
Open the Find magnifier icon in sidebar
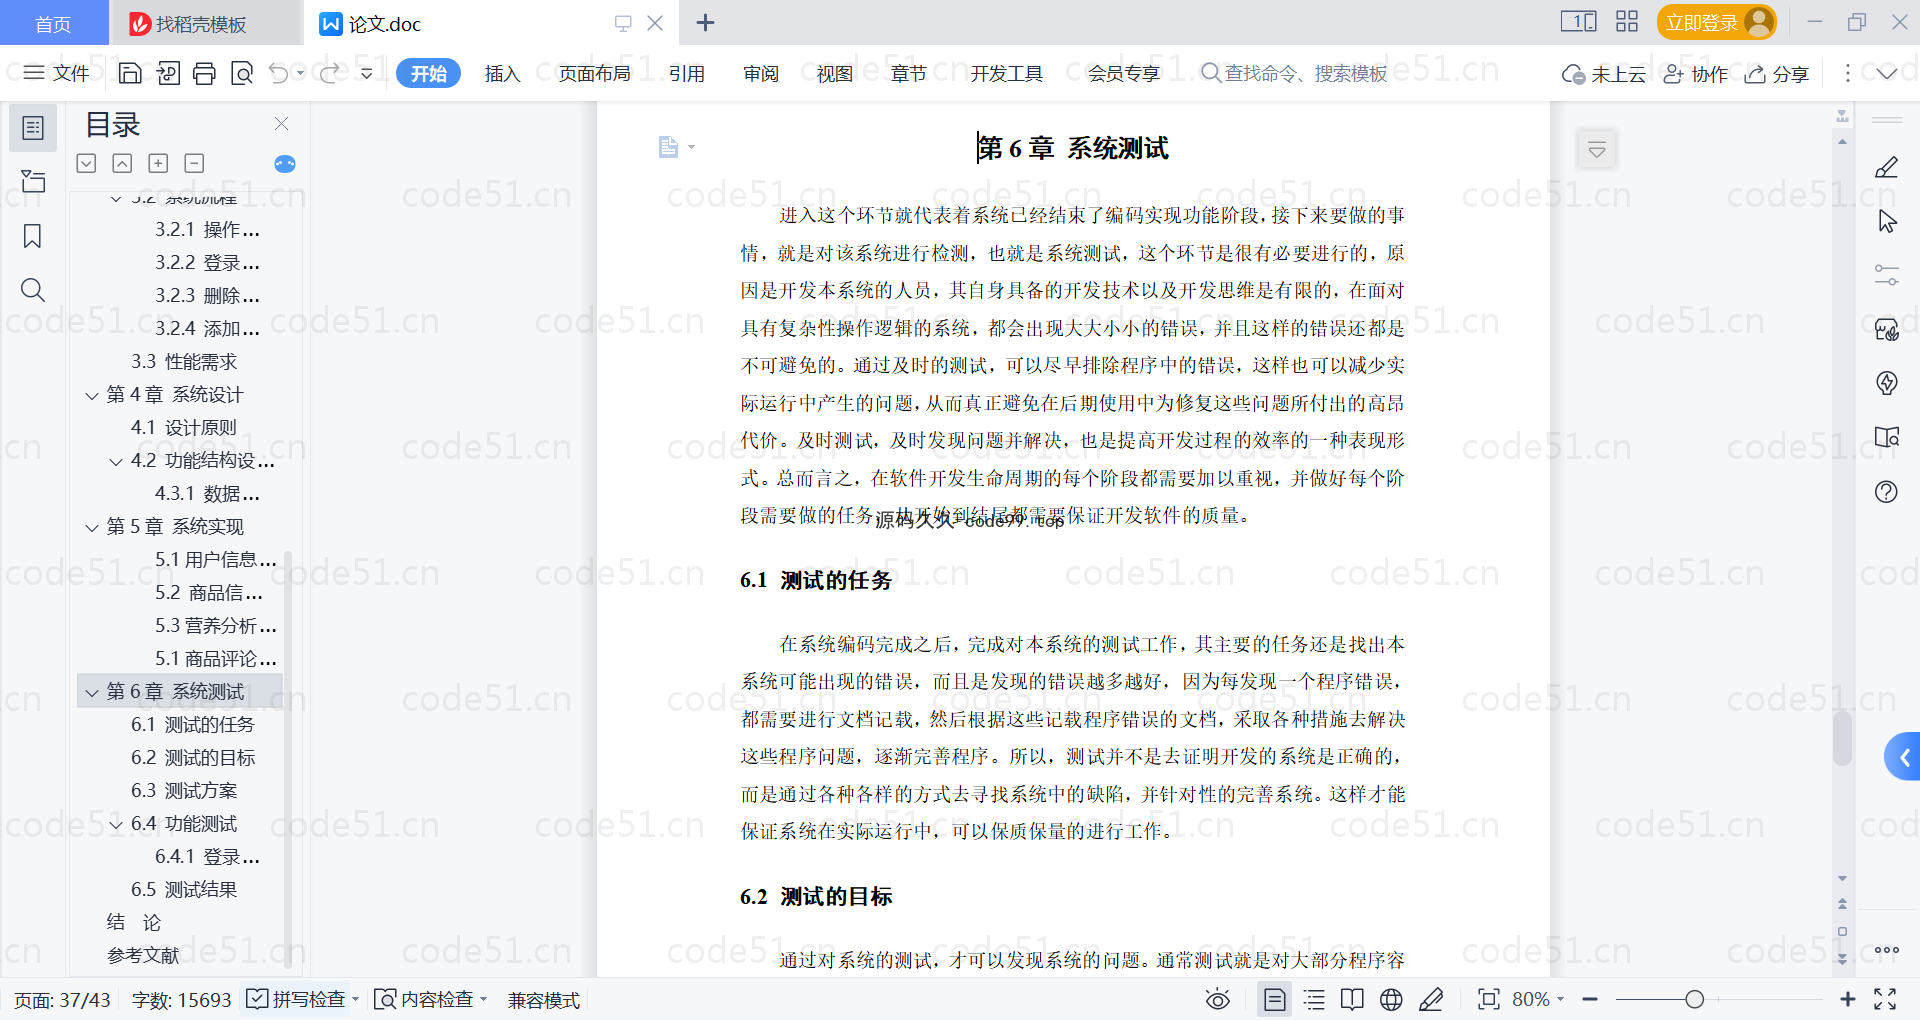click(x=33, y=290)
